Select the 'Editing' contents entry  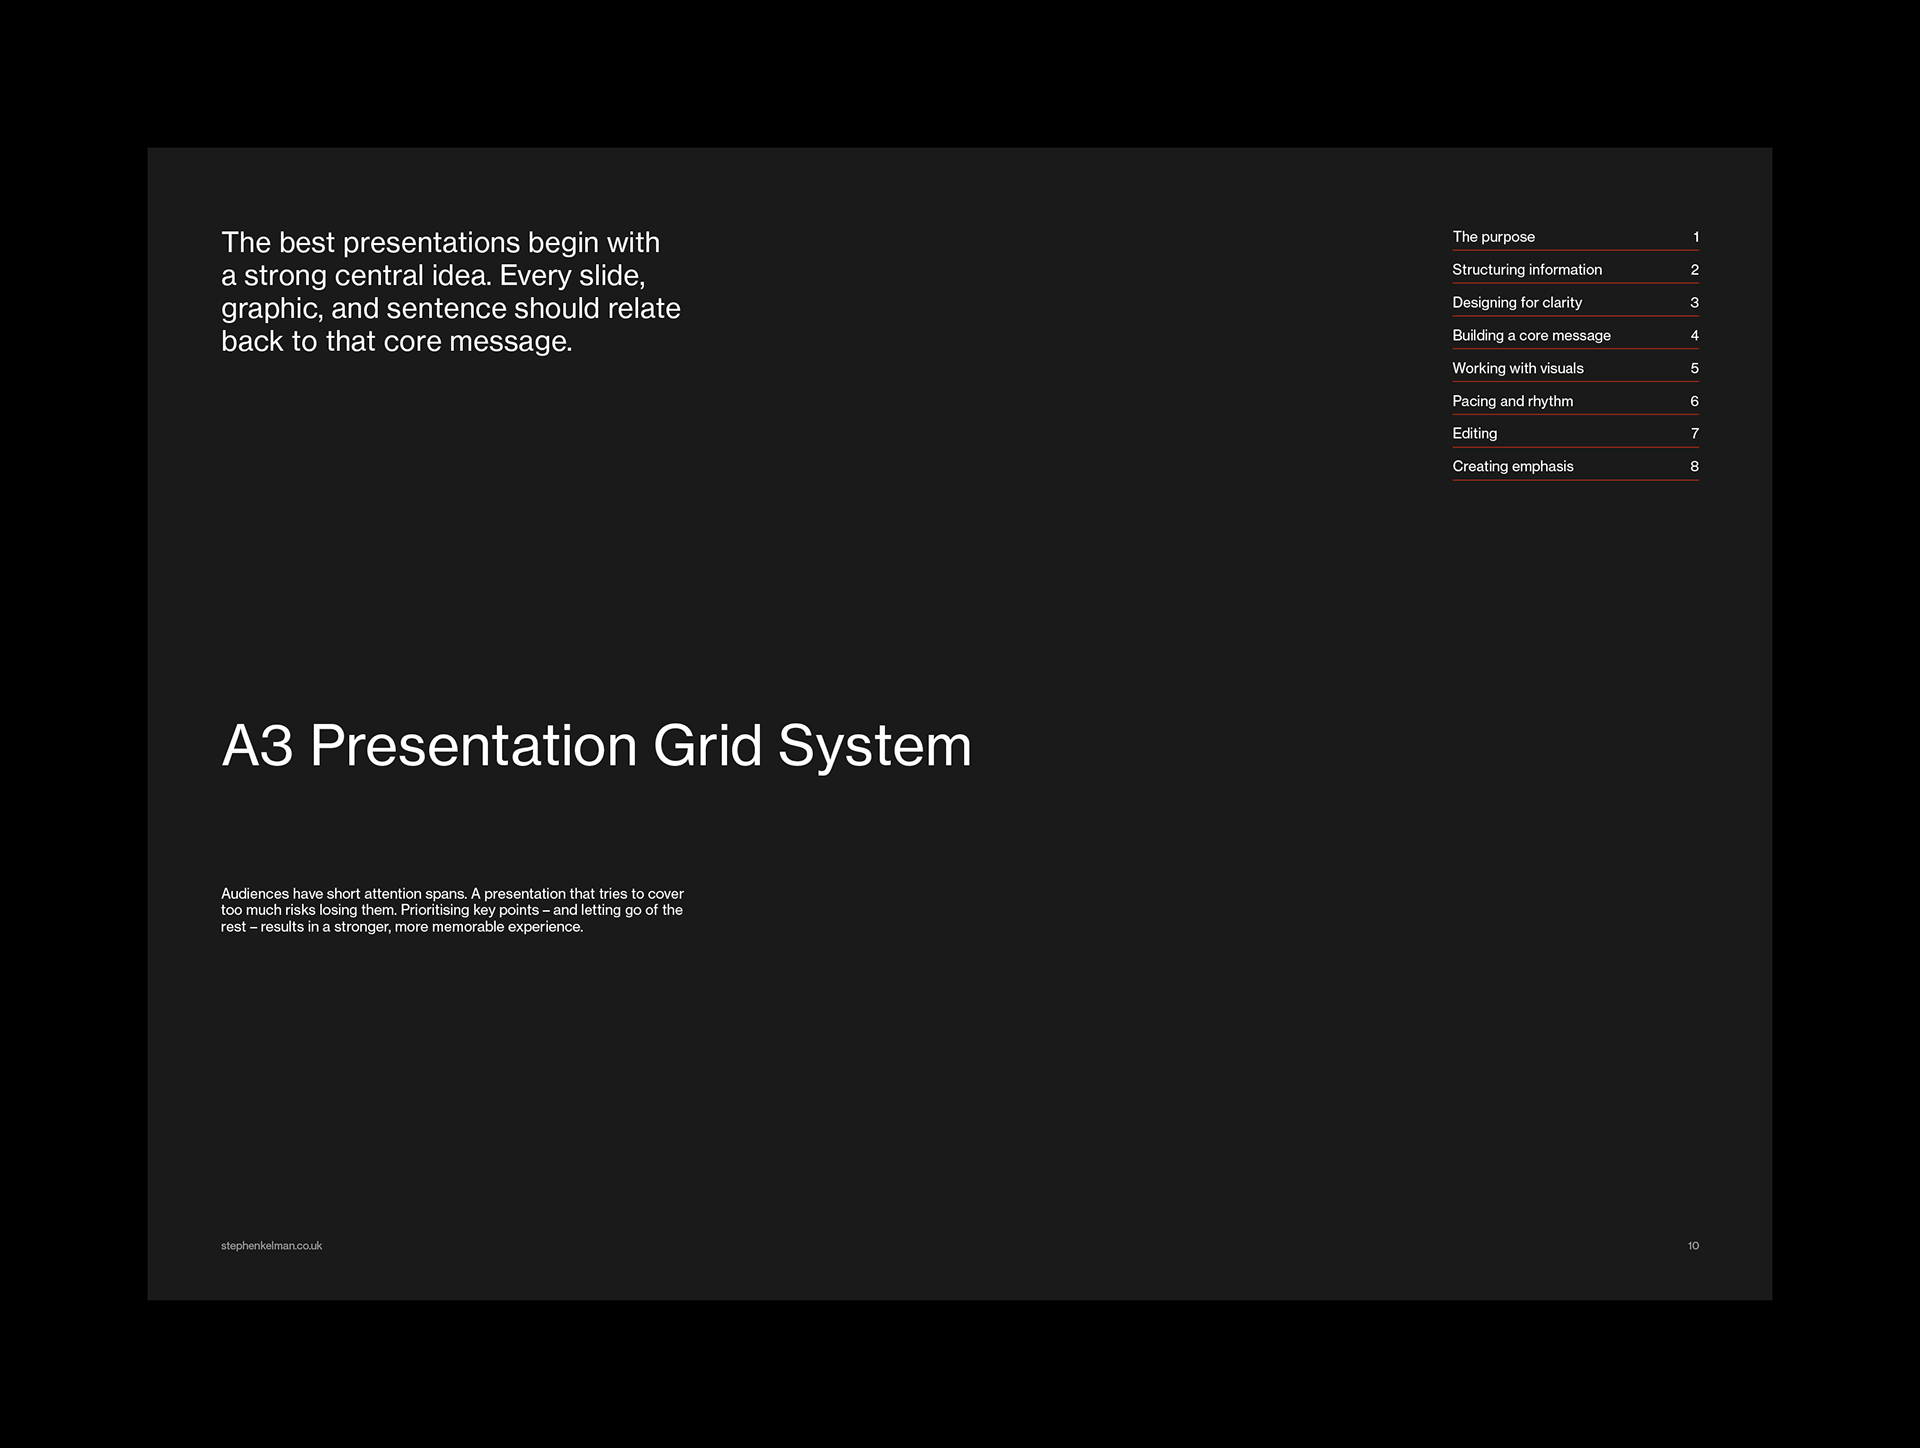point(1474,434)
